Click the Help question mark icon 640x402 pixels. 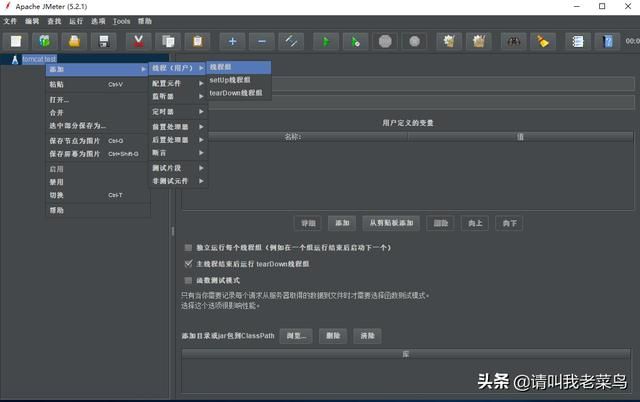607,41
